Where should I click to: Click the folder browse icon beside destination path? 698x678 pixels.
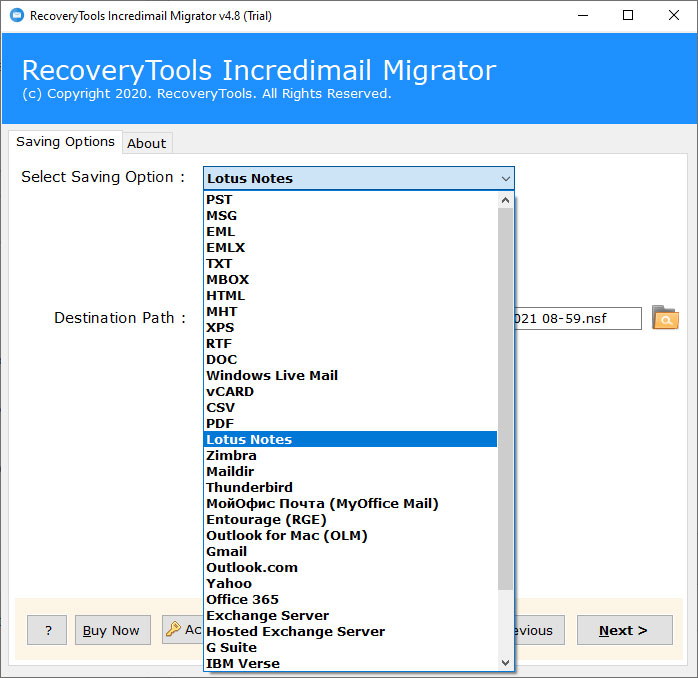point(665,318)
